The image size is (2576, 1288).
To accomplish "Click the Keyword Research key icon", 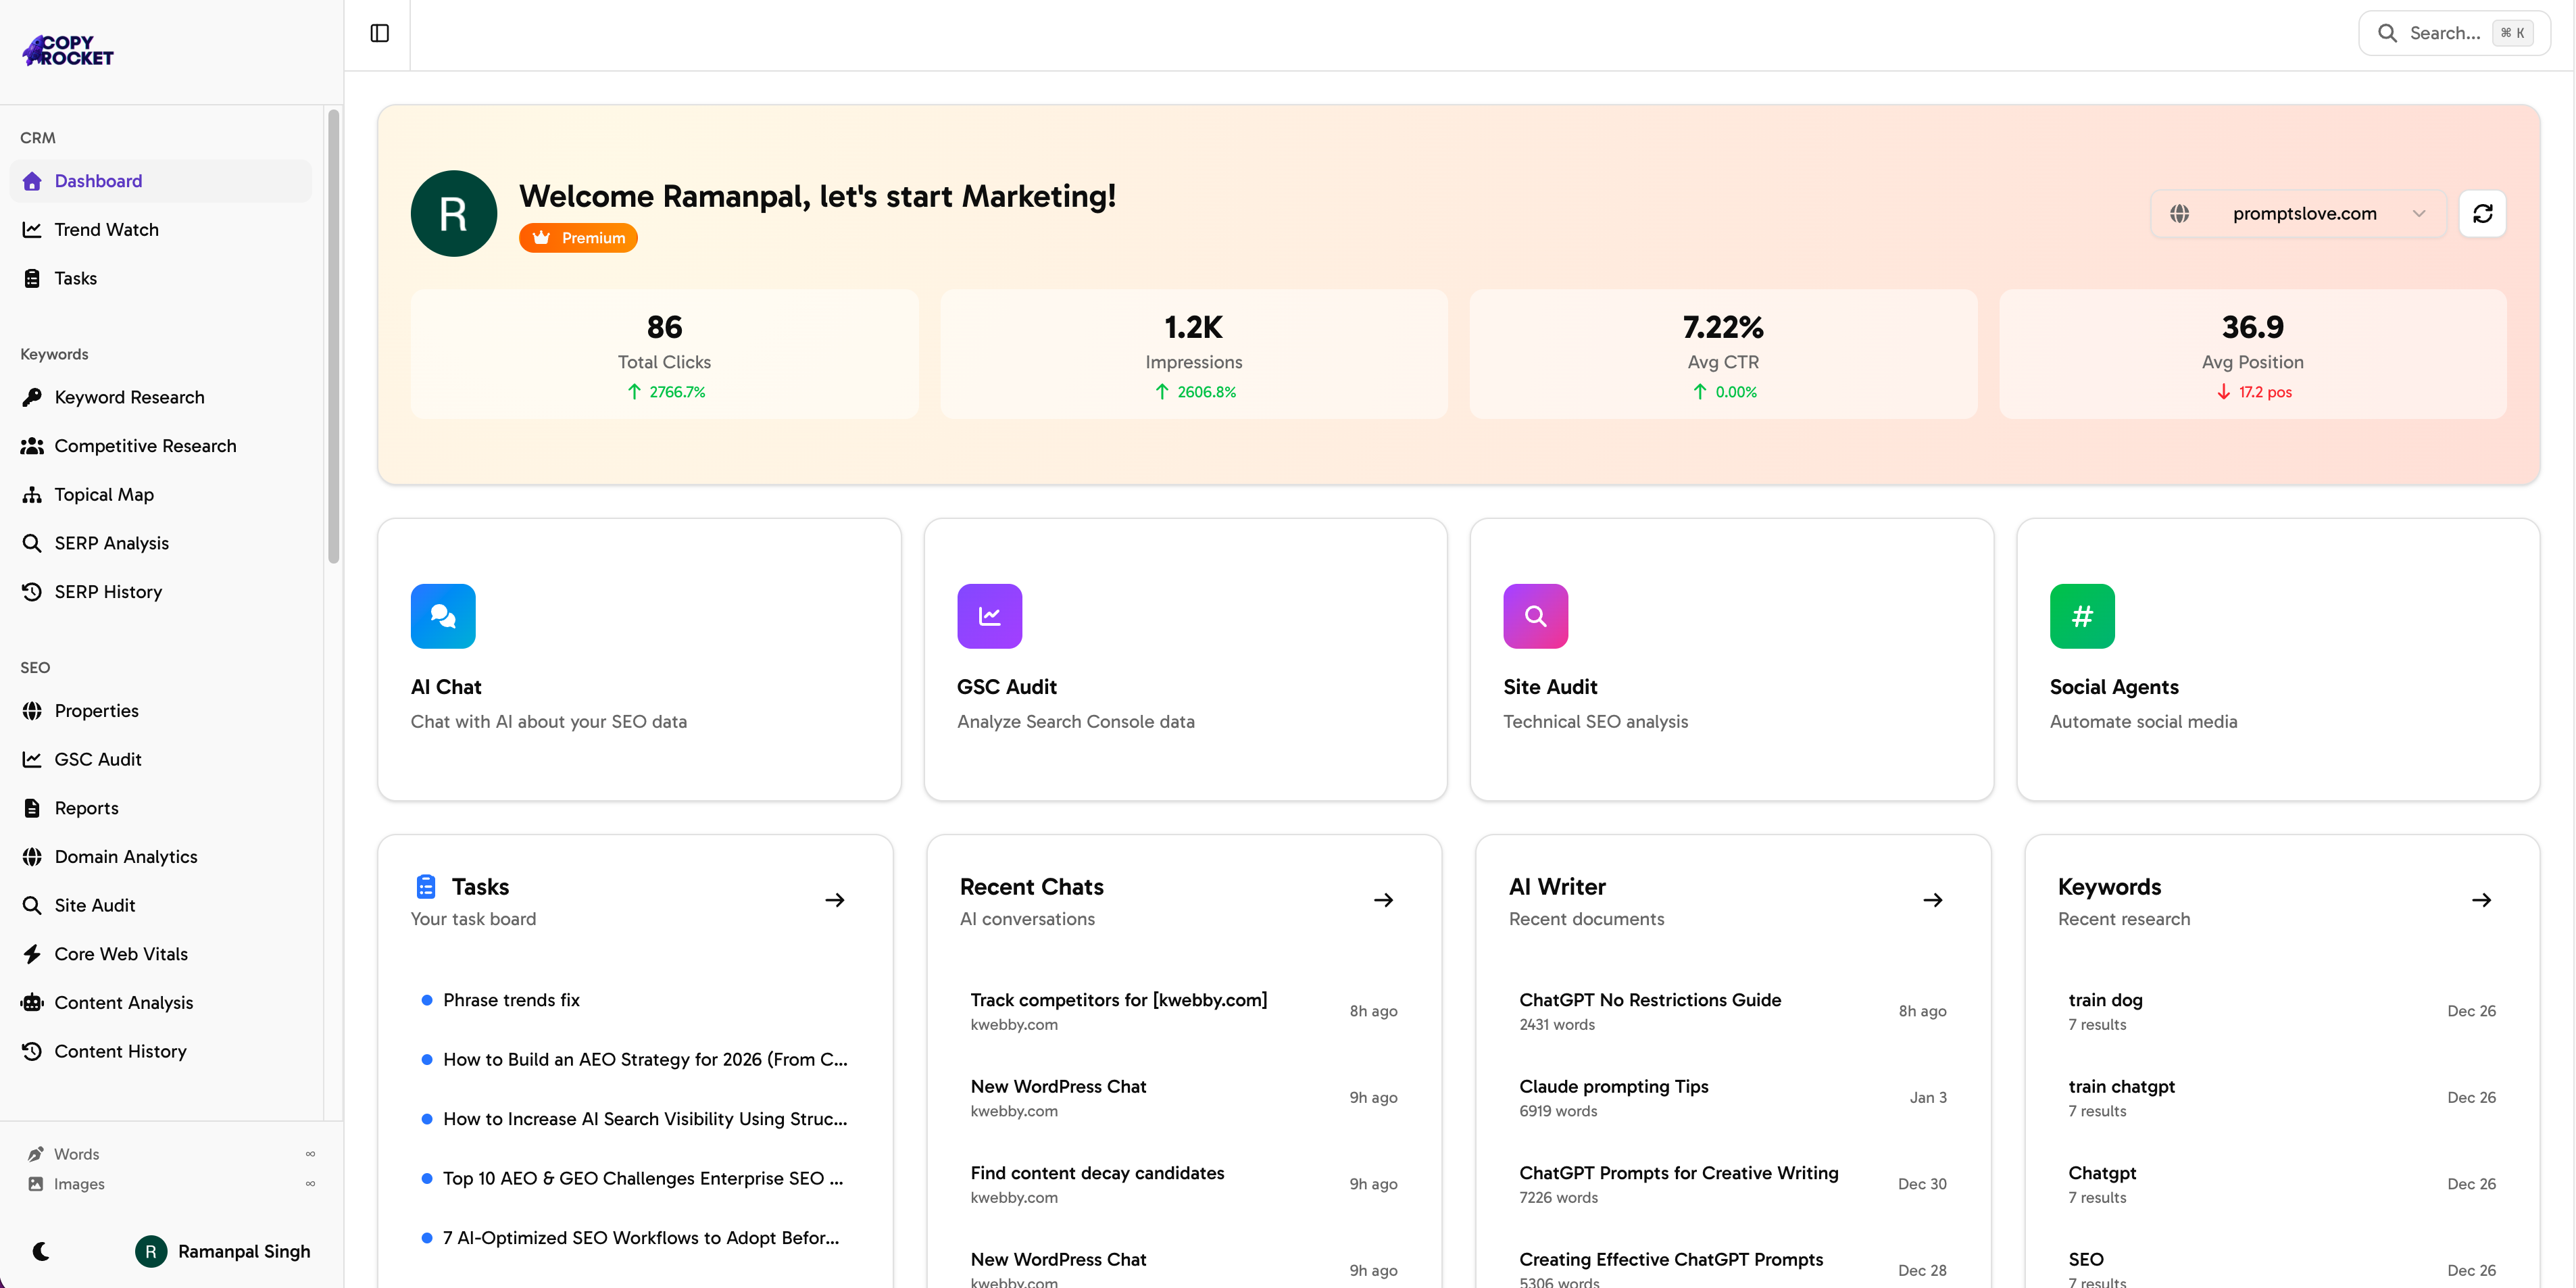I will (x=32, y=397).
